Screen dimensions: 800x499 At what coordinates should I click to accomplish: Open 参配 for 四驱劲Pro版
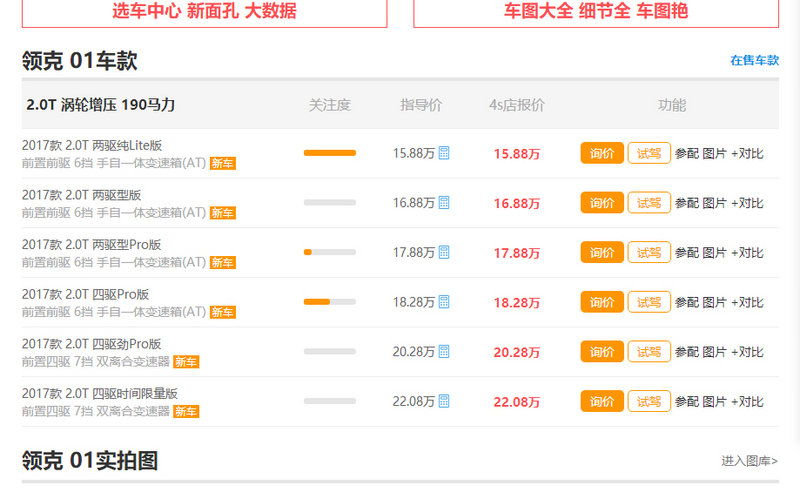[x=687, y=352]
